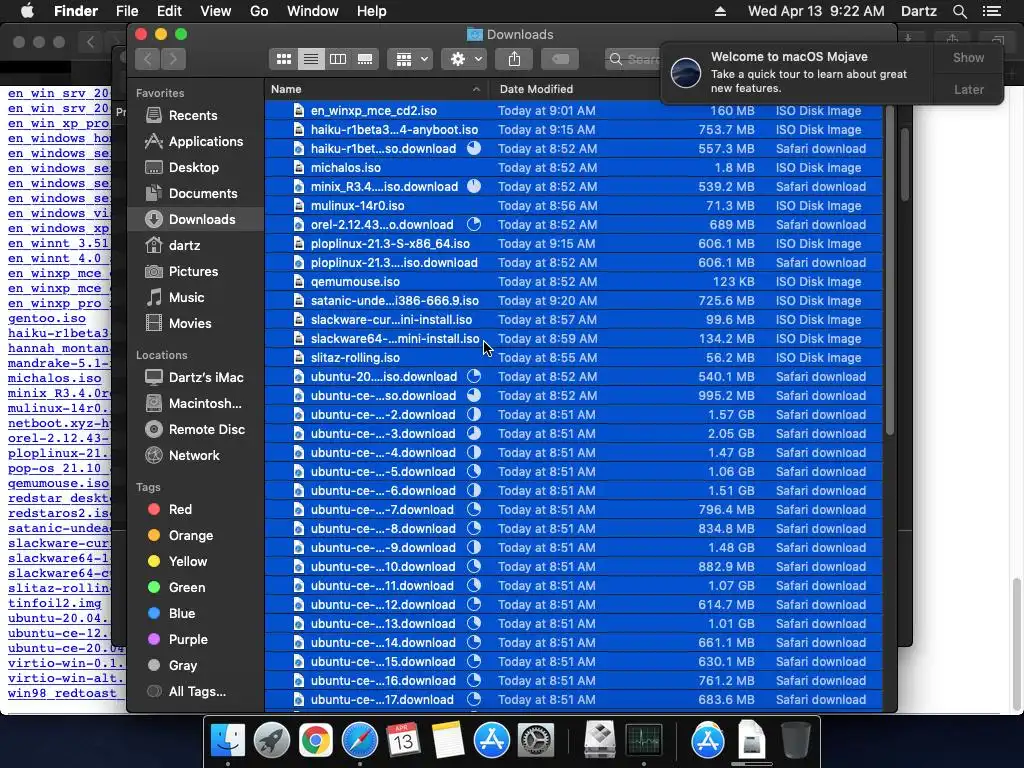The width and height of the screenshot is (1024, 768).
Task: Open the Trash in the Dock
Action: [x=796, y=740]
